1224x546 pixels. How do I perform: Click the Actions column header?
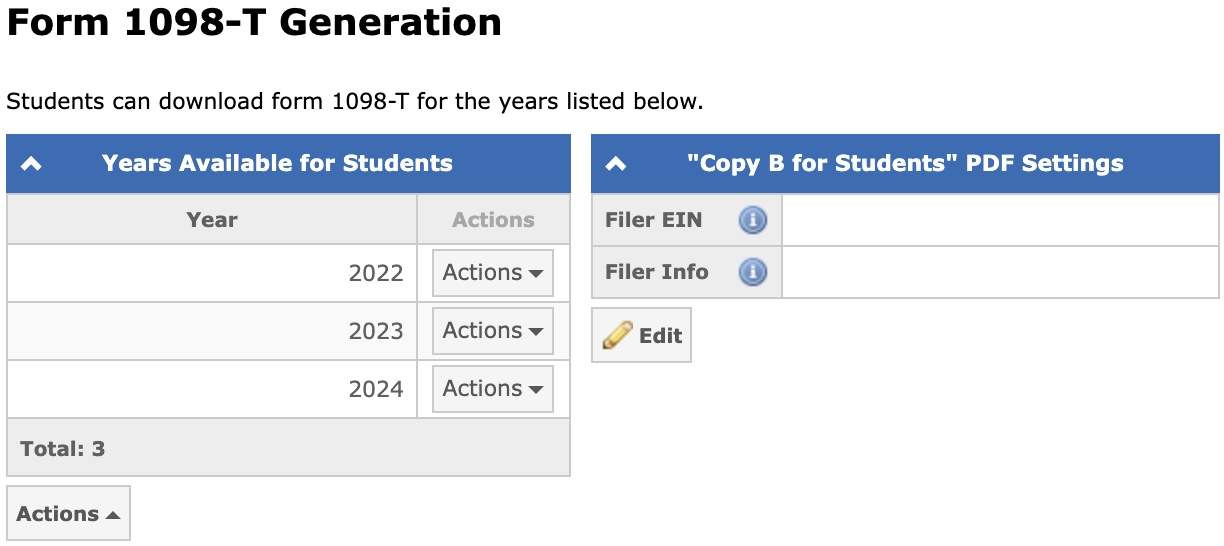[493, 220]
